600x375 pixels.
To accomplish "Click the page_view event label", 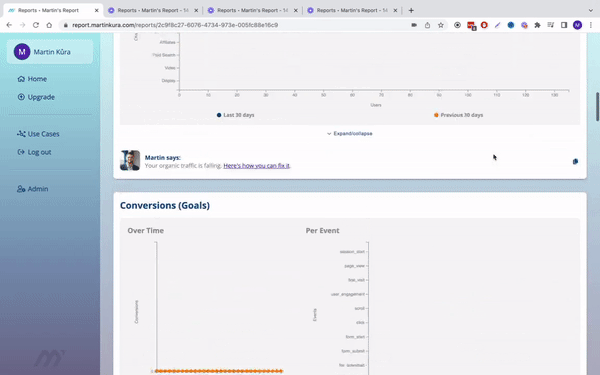I will coord(354,266).
